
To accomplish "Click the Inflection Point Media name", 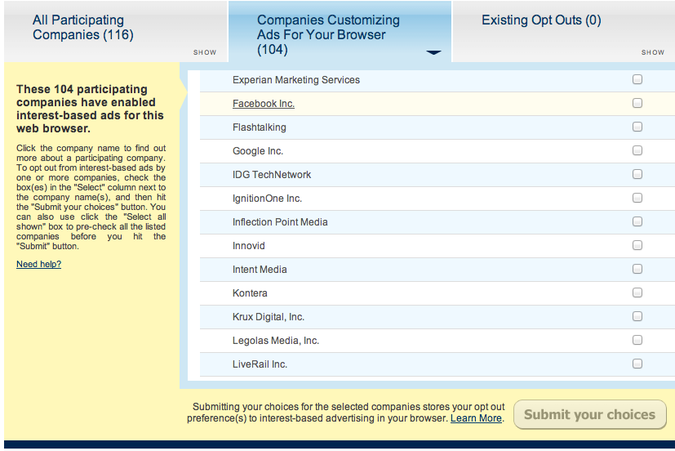I will [280, 222].
